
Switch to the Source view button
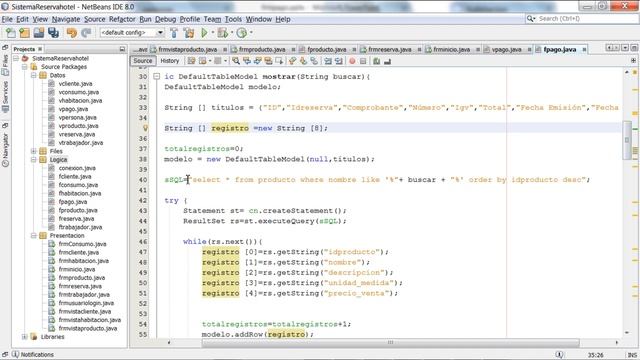tap(142, 61)
